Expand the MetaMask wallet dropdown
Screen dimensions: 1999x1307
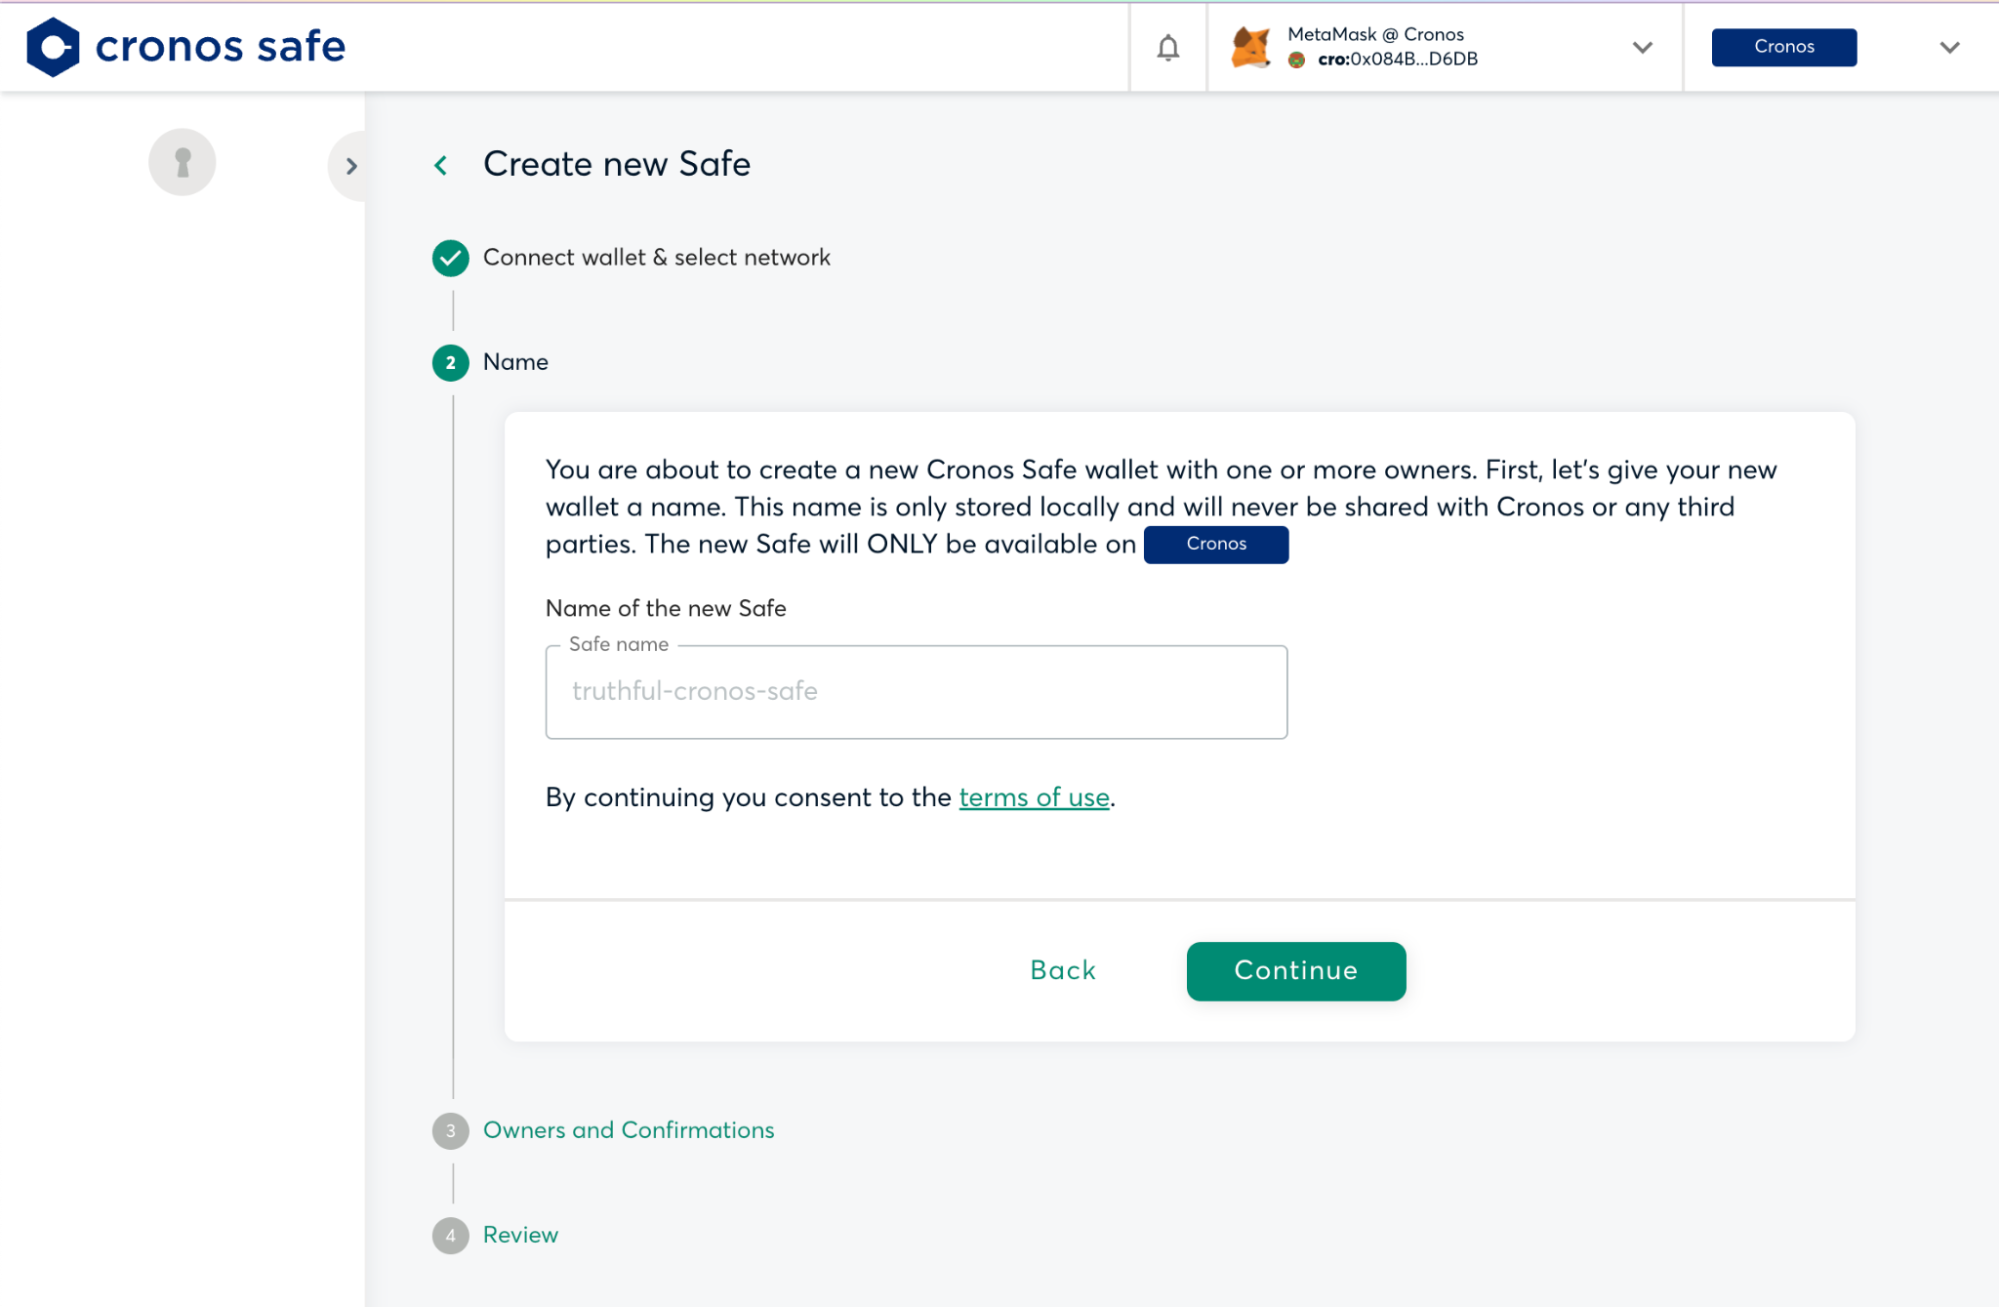(x=1642, y=47)
